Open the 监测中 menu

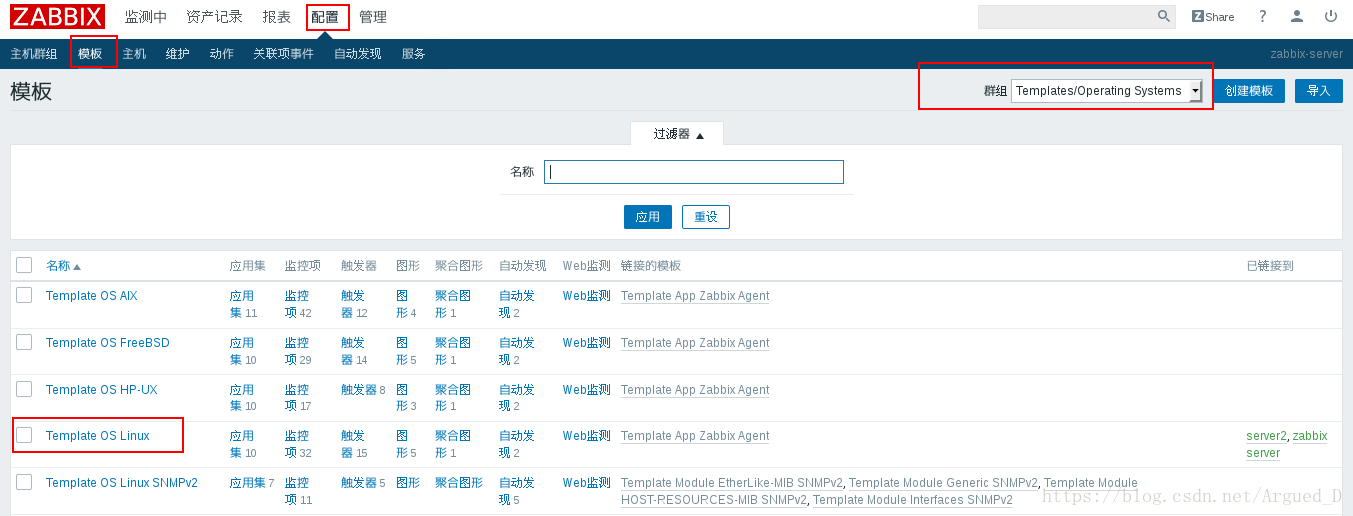point(146,17)
